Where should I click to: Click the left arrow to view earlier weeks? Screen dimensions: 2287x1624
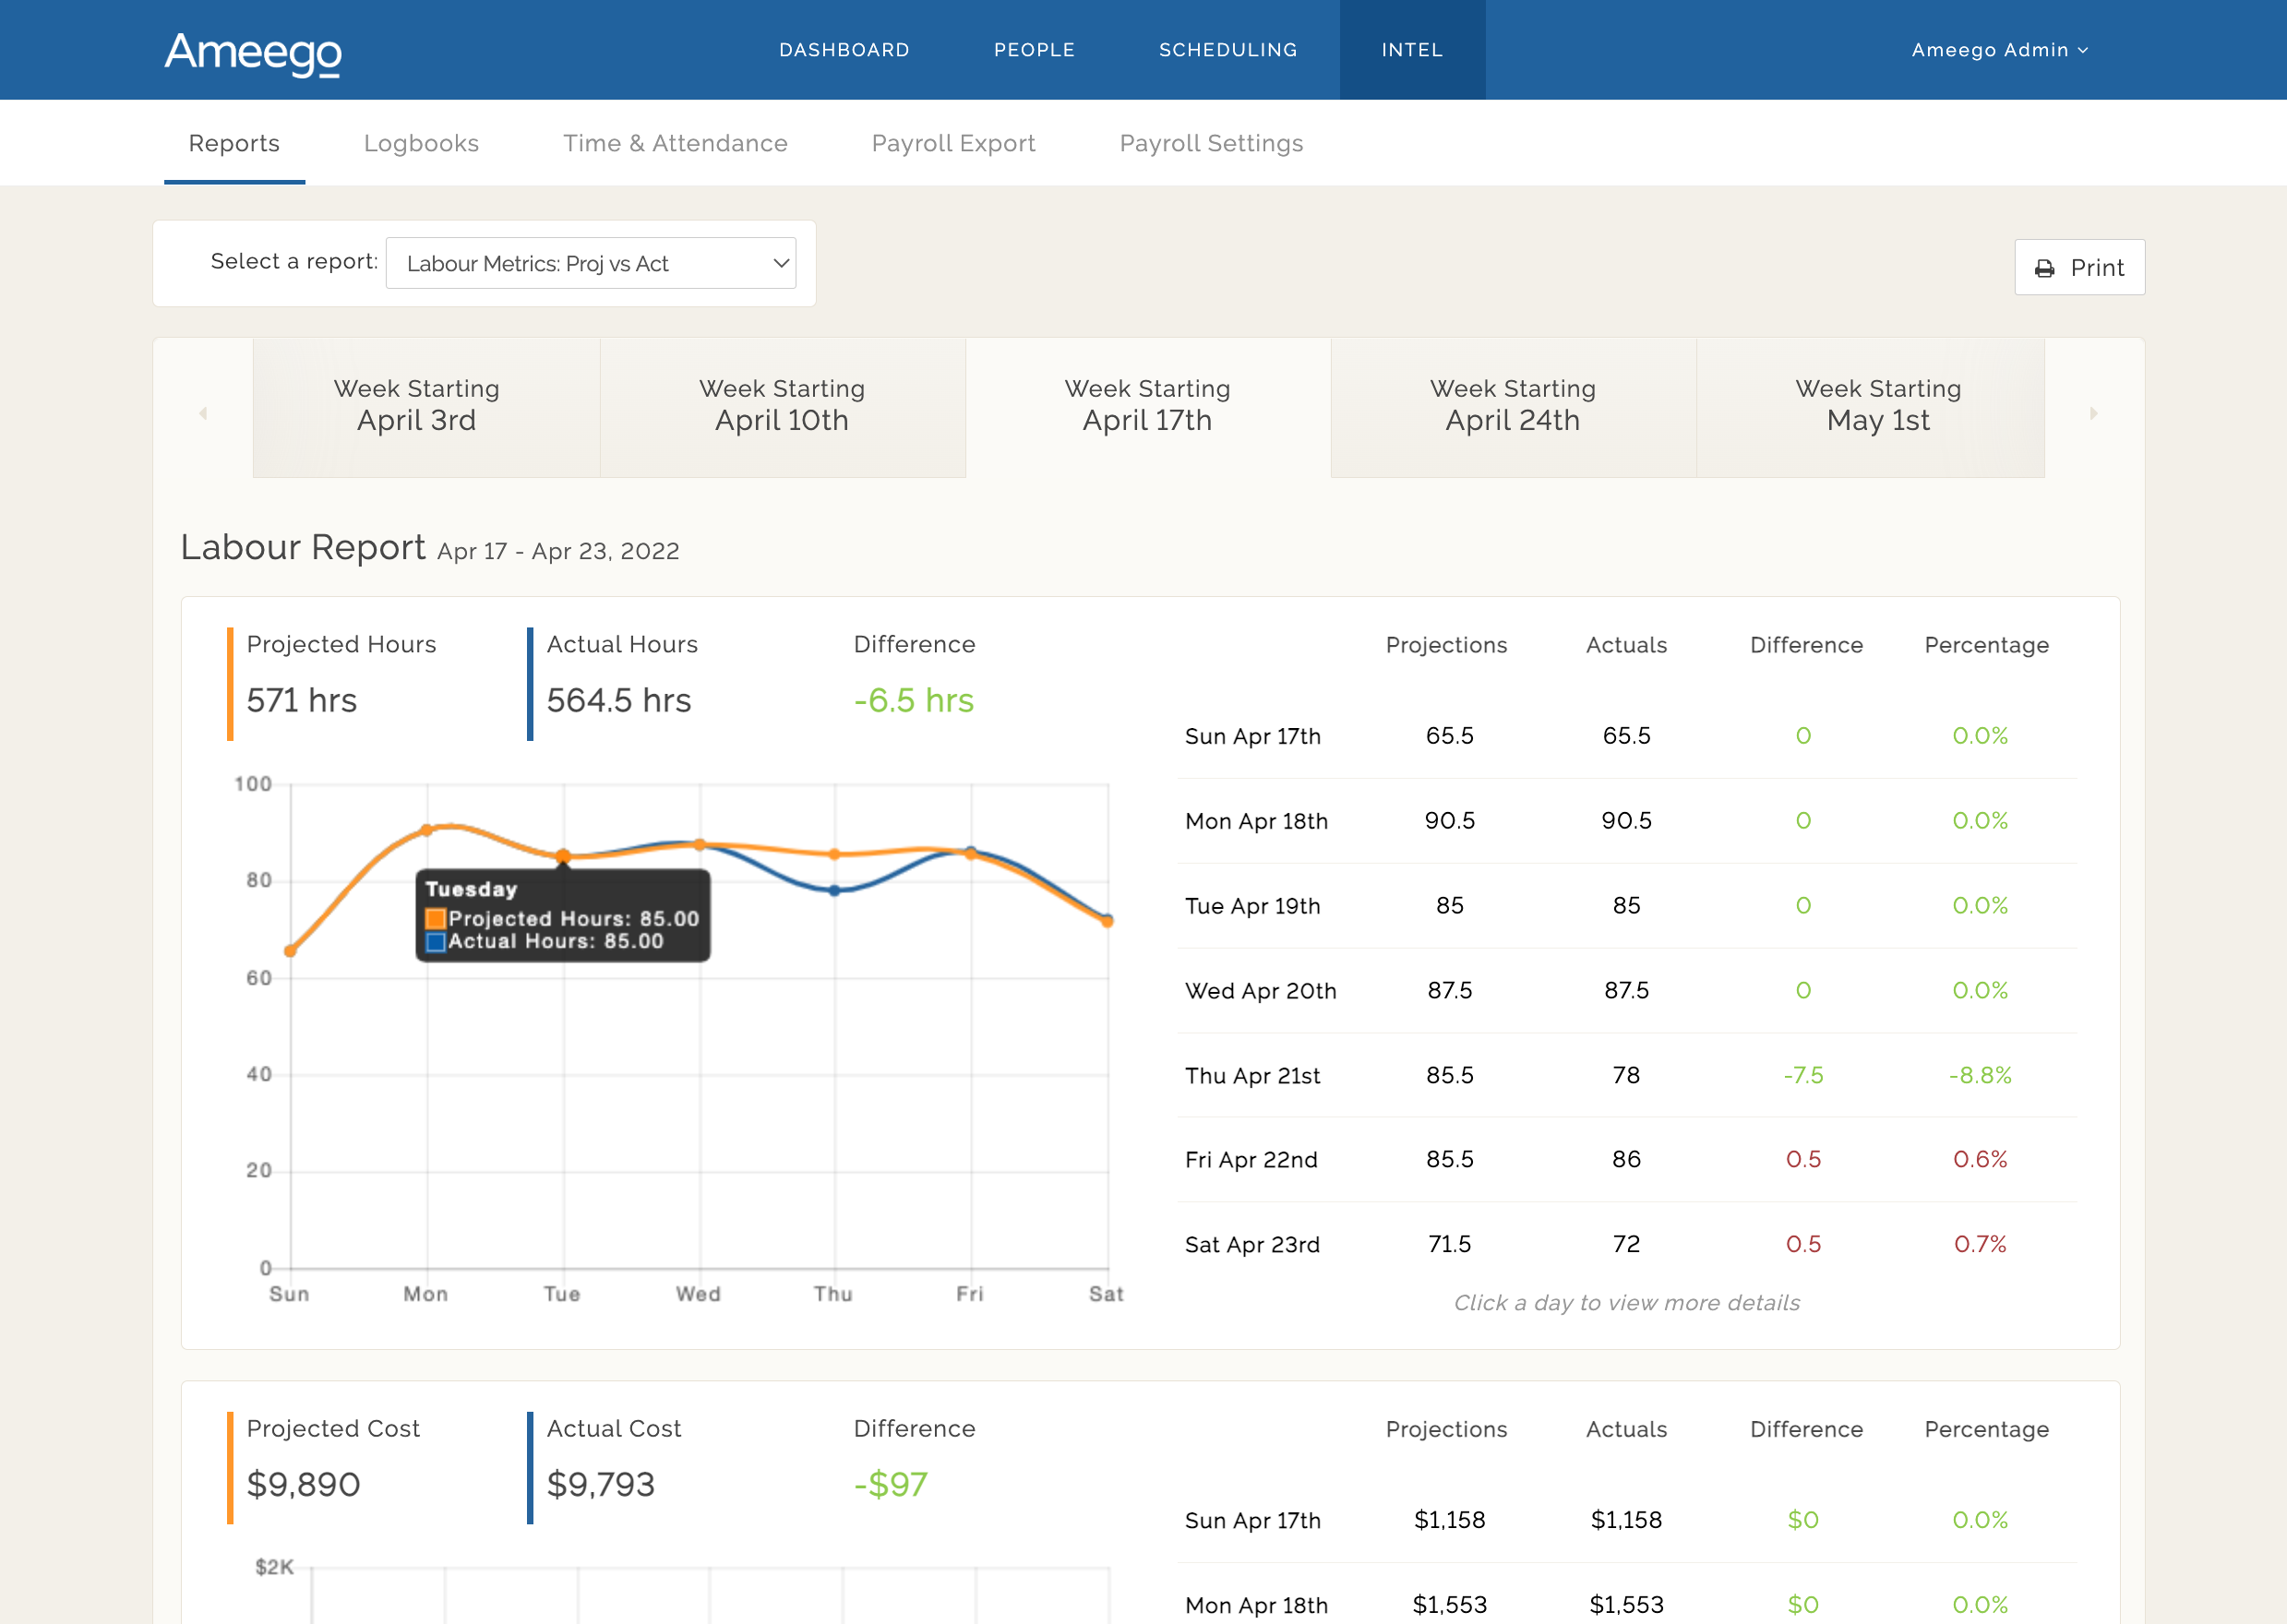click(x=204, y=412)
